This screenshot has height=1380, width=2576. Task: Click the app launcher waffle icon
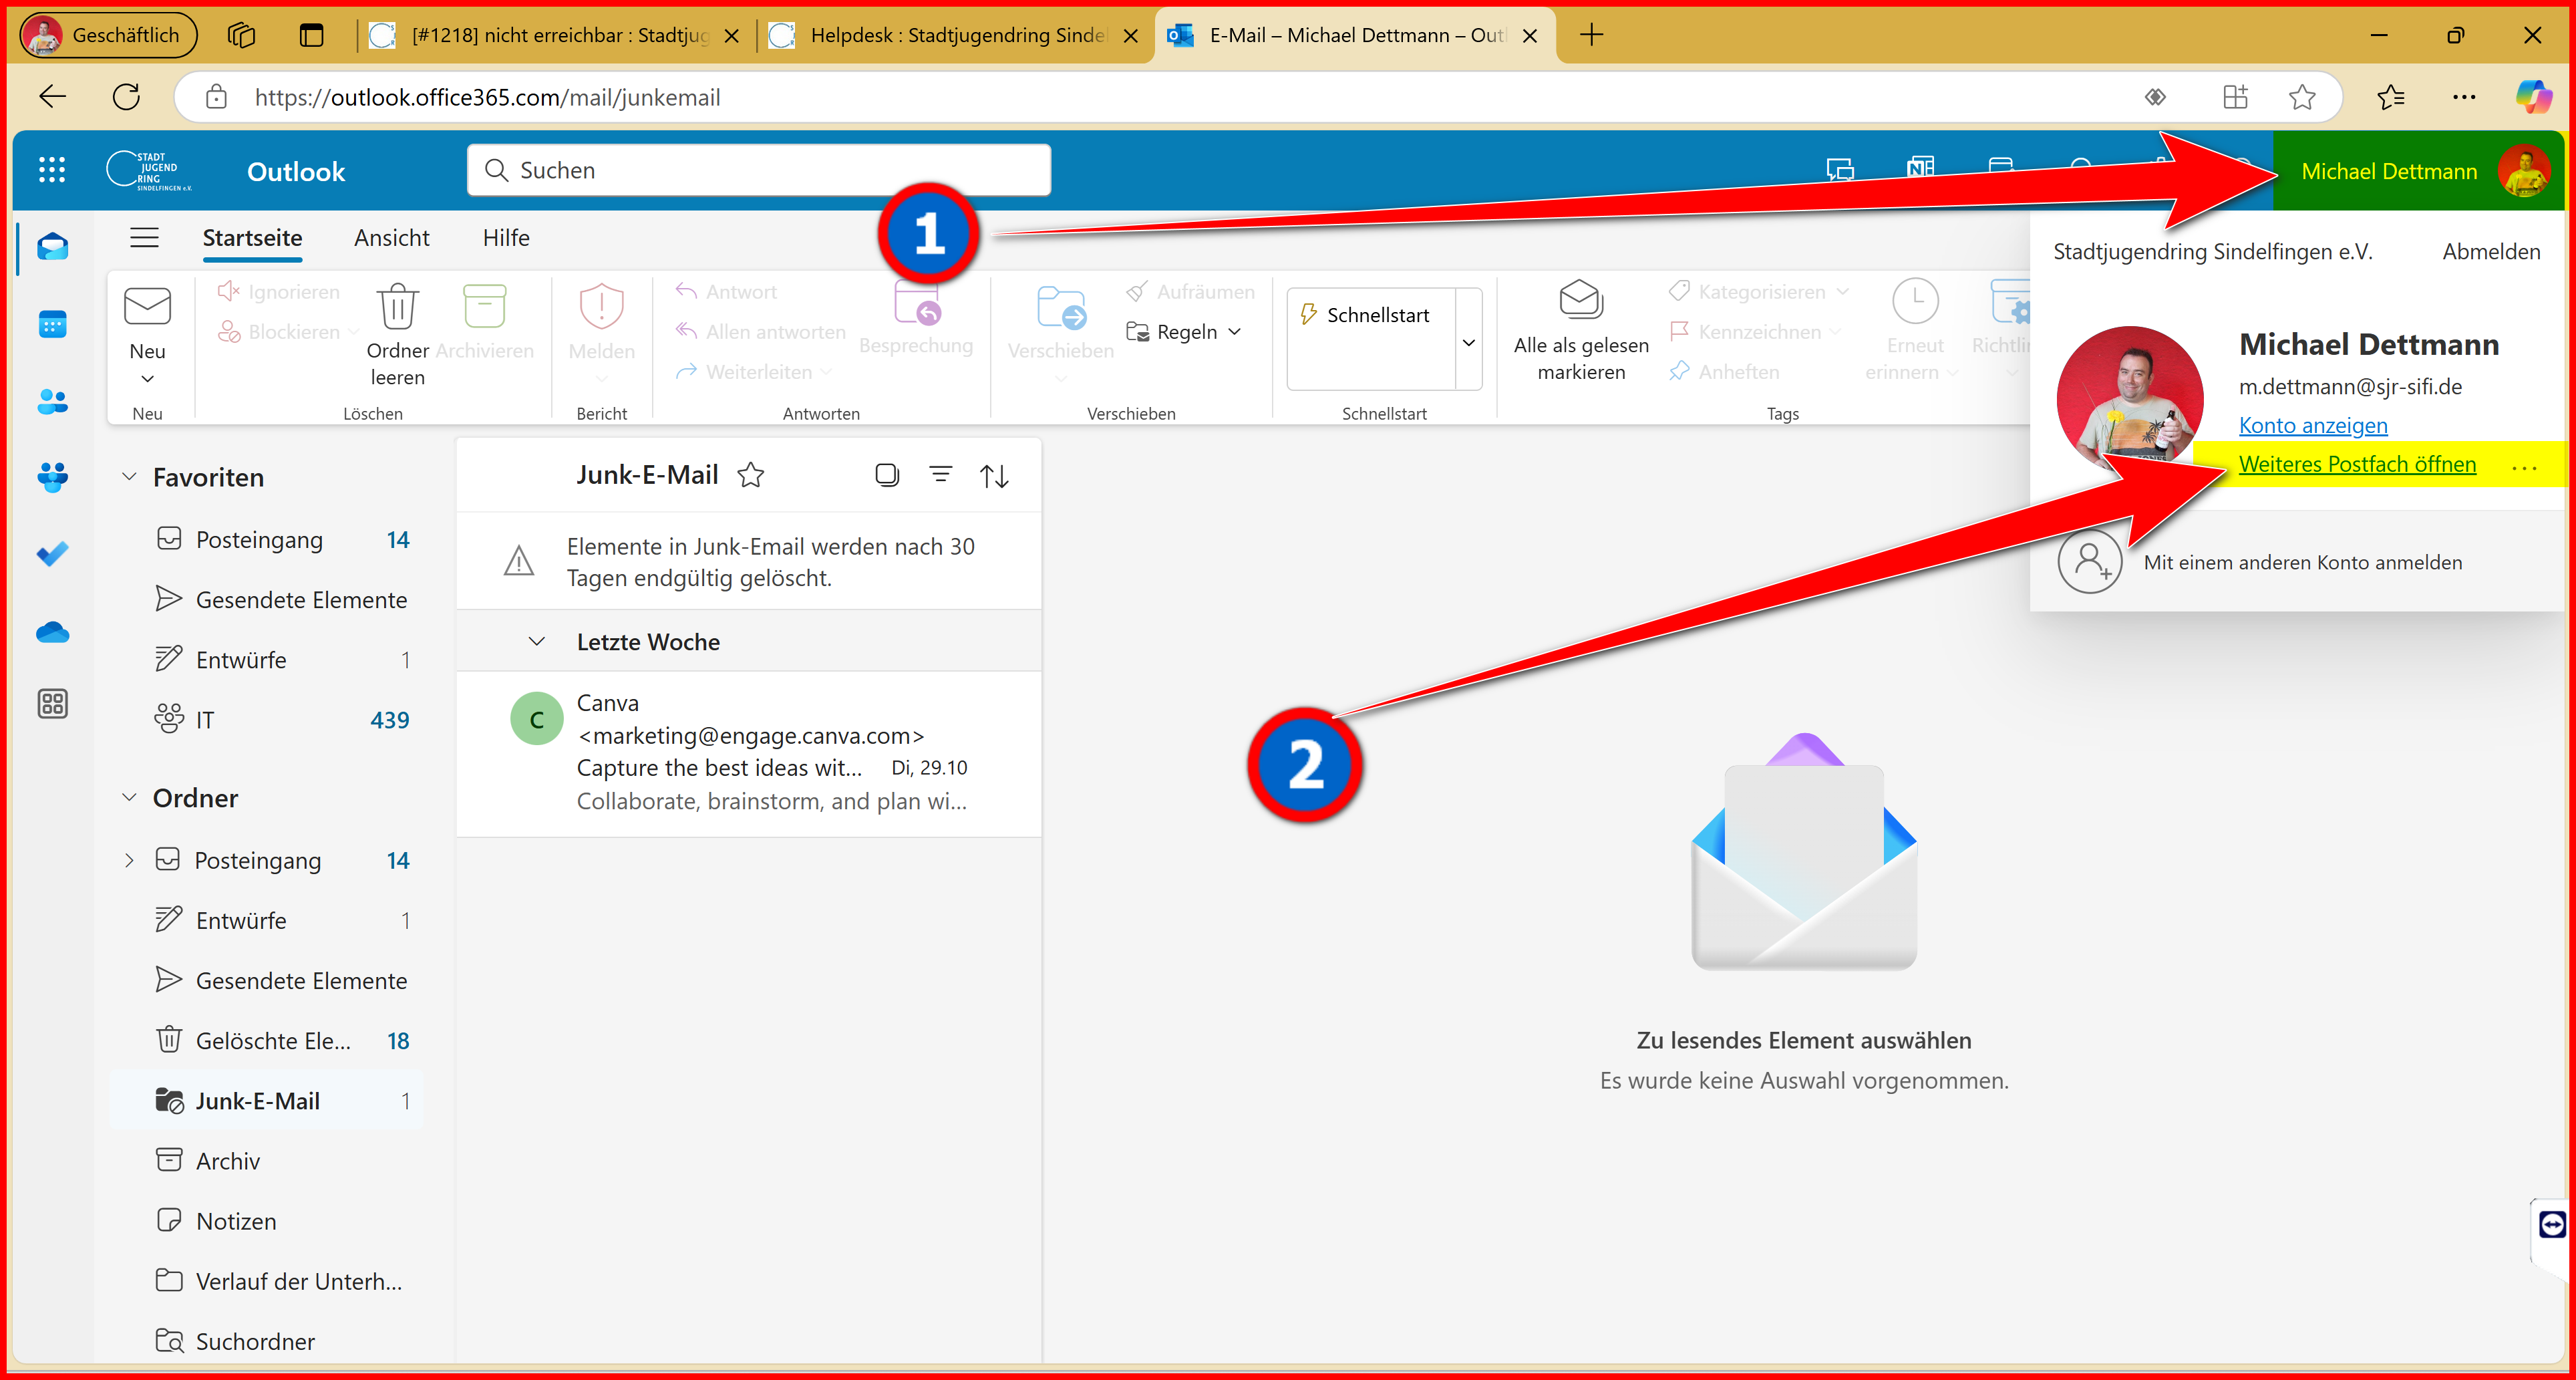(52, 170)
